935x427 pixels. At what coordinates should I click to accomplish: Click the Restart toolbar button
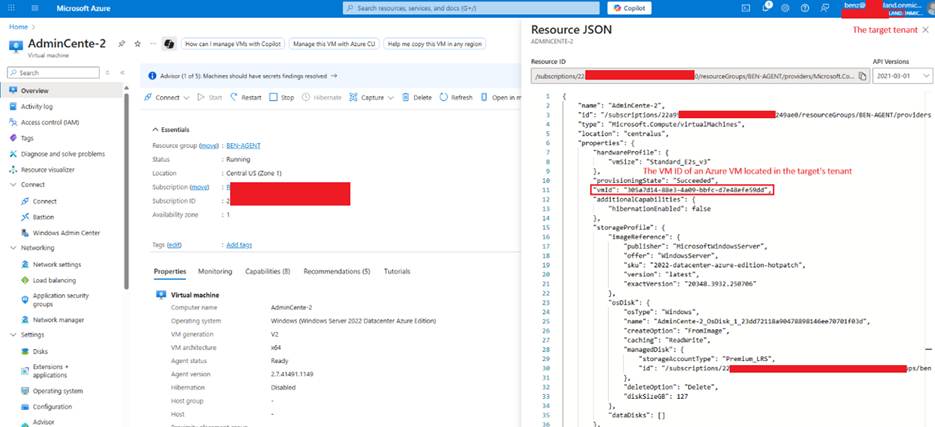point(245,97)
